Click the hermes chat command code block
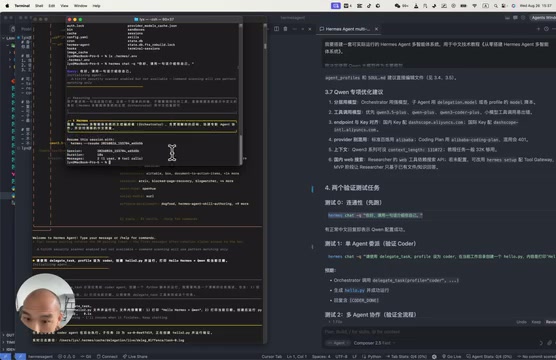Screen dimensions: 556x360 coord(375,215)
